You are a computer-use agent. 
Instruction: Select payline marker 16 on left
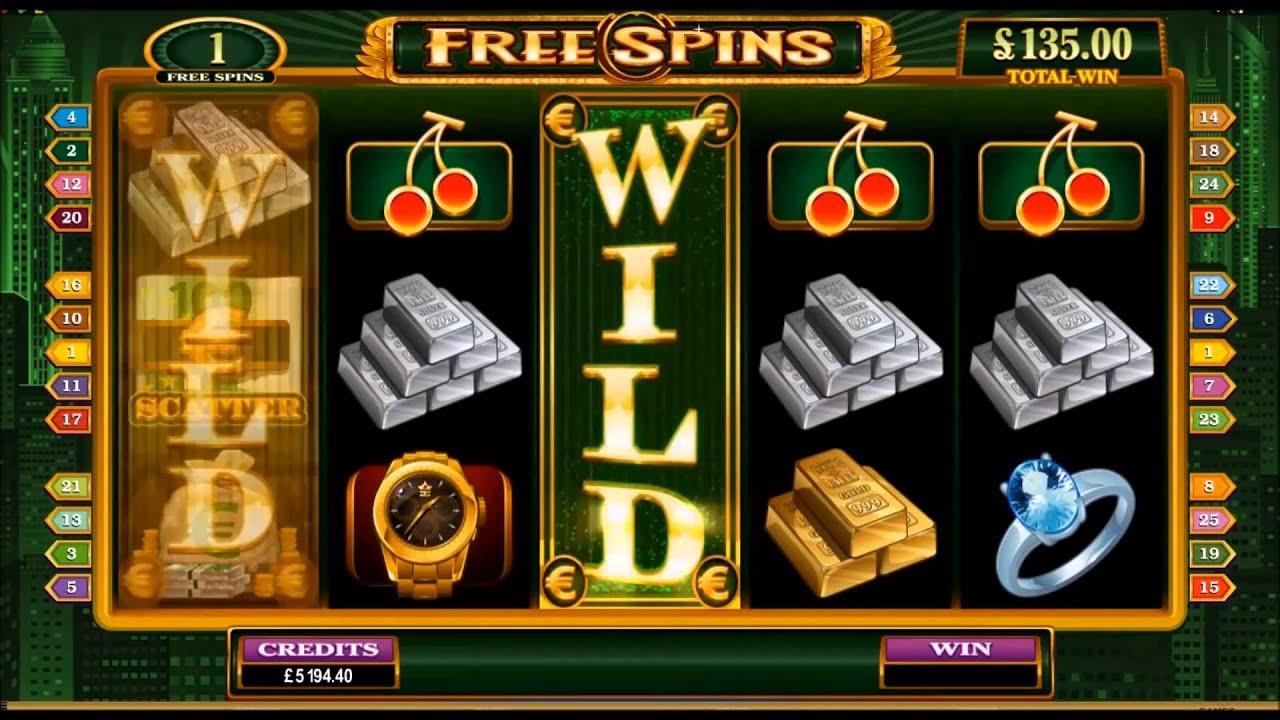click(69, 285)
